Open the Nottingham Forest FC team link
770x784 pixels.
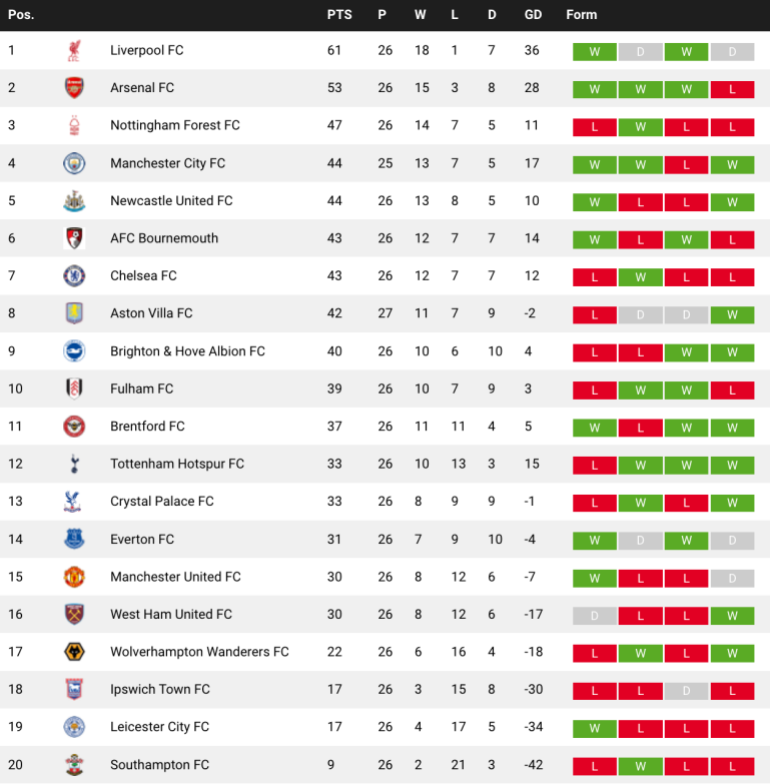click(x=175, y=126)
